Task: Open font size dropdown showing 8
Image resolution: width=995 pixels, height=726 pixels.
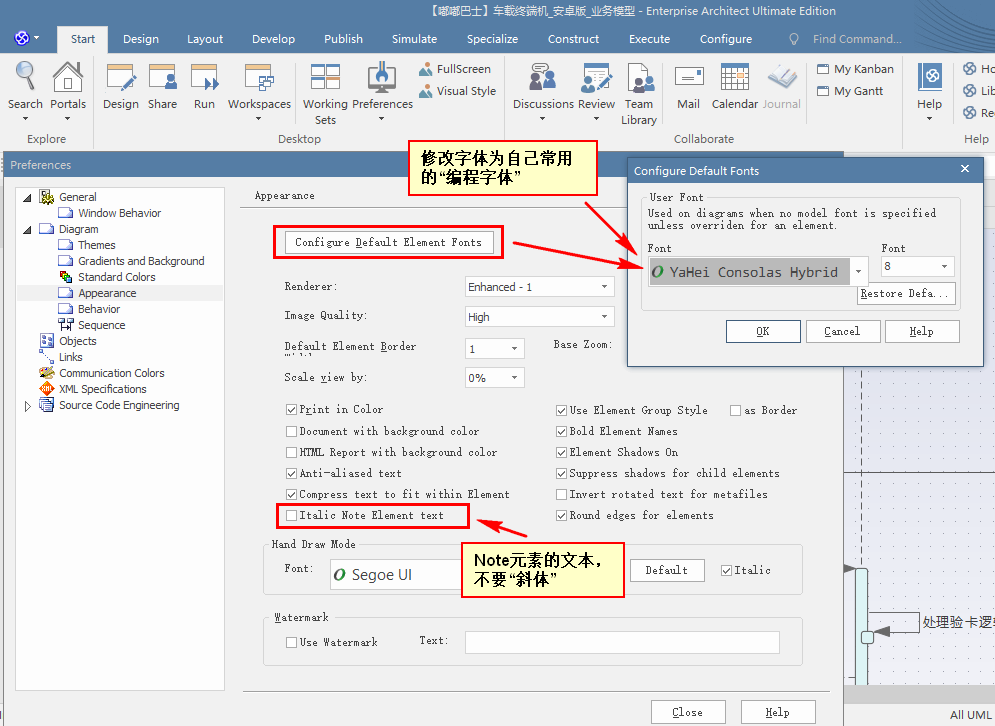Action: (918, 266)
